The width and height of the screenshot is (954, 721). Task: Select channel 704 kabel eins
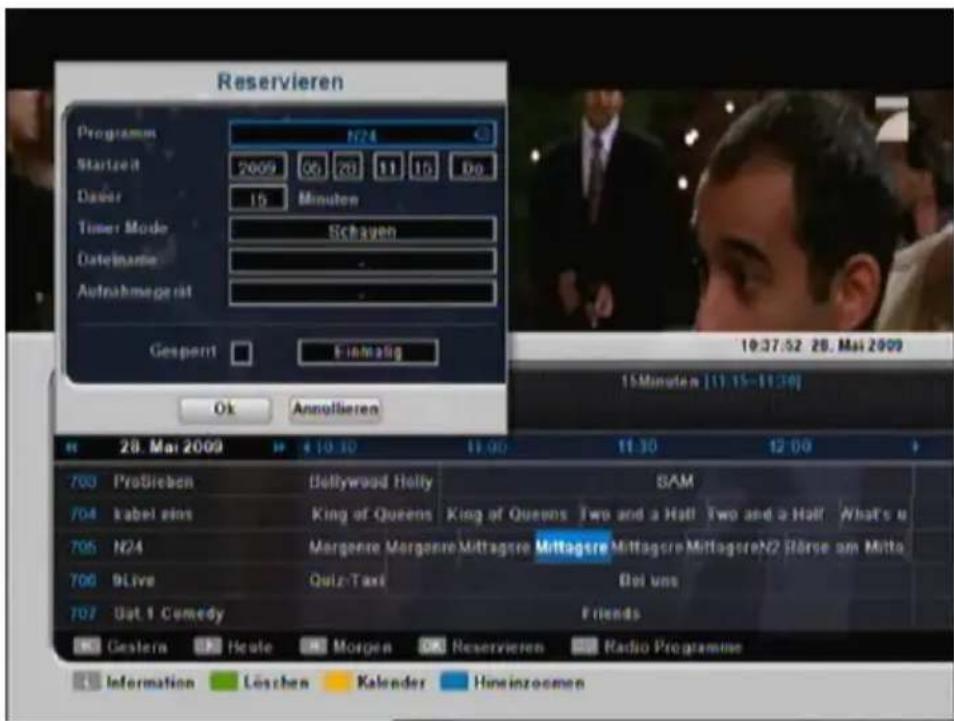point(176,515)
